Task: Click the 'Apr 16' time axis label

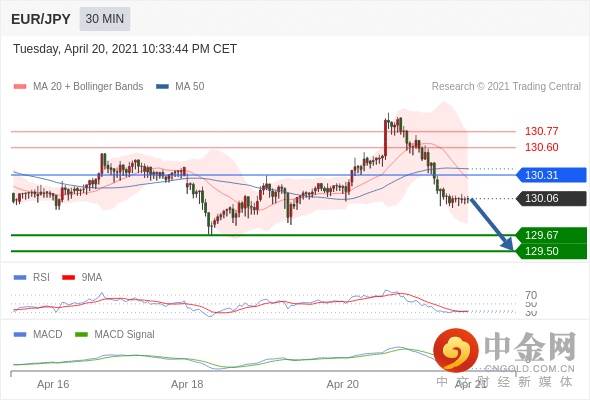Action: click(53, 384)
